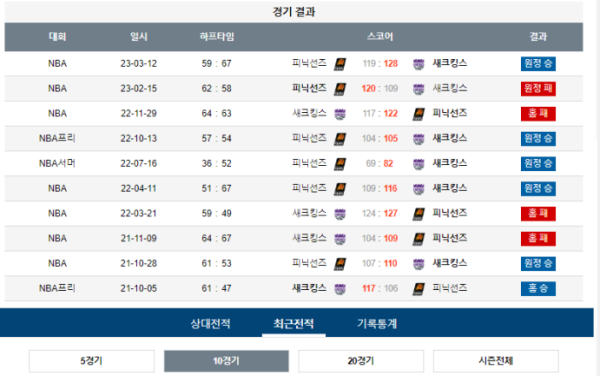Click halftime score 61 : 47

217,288
